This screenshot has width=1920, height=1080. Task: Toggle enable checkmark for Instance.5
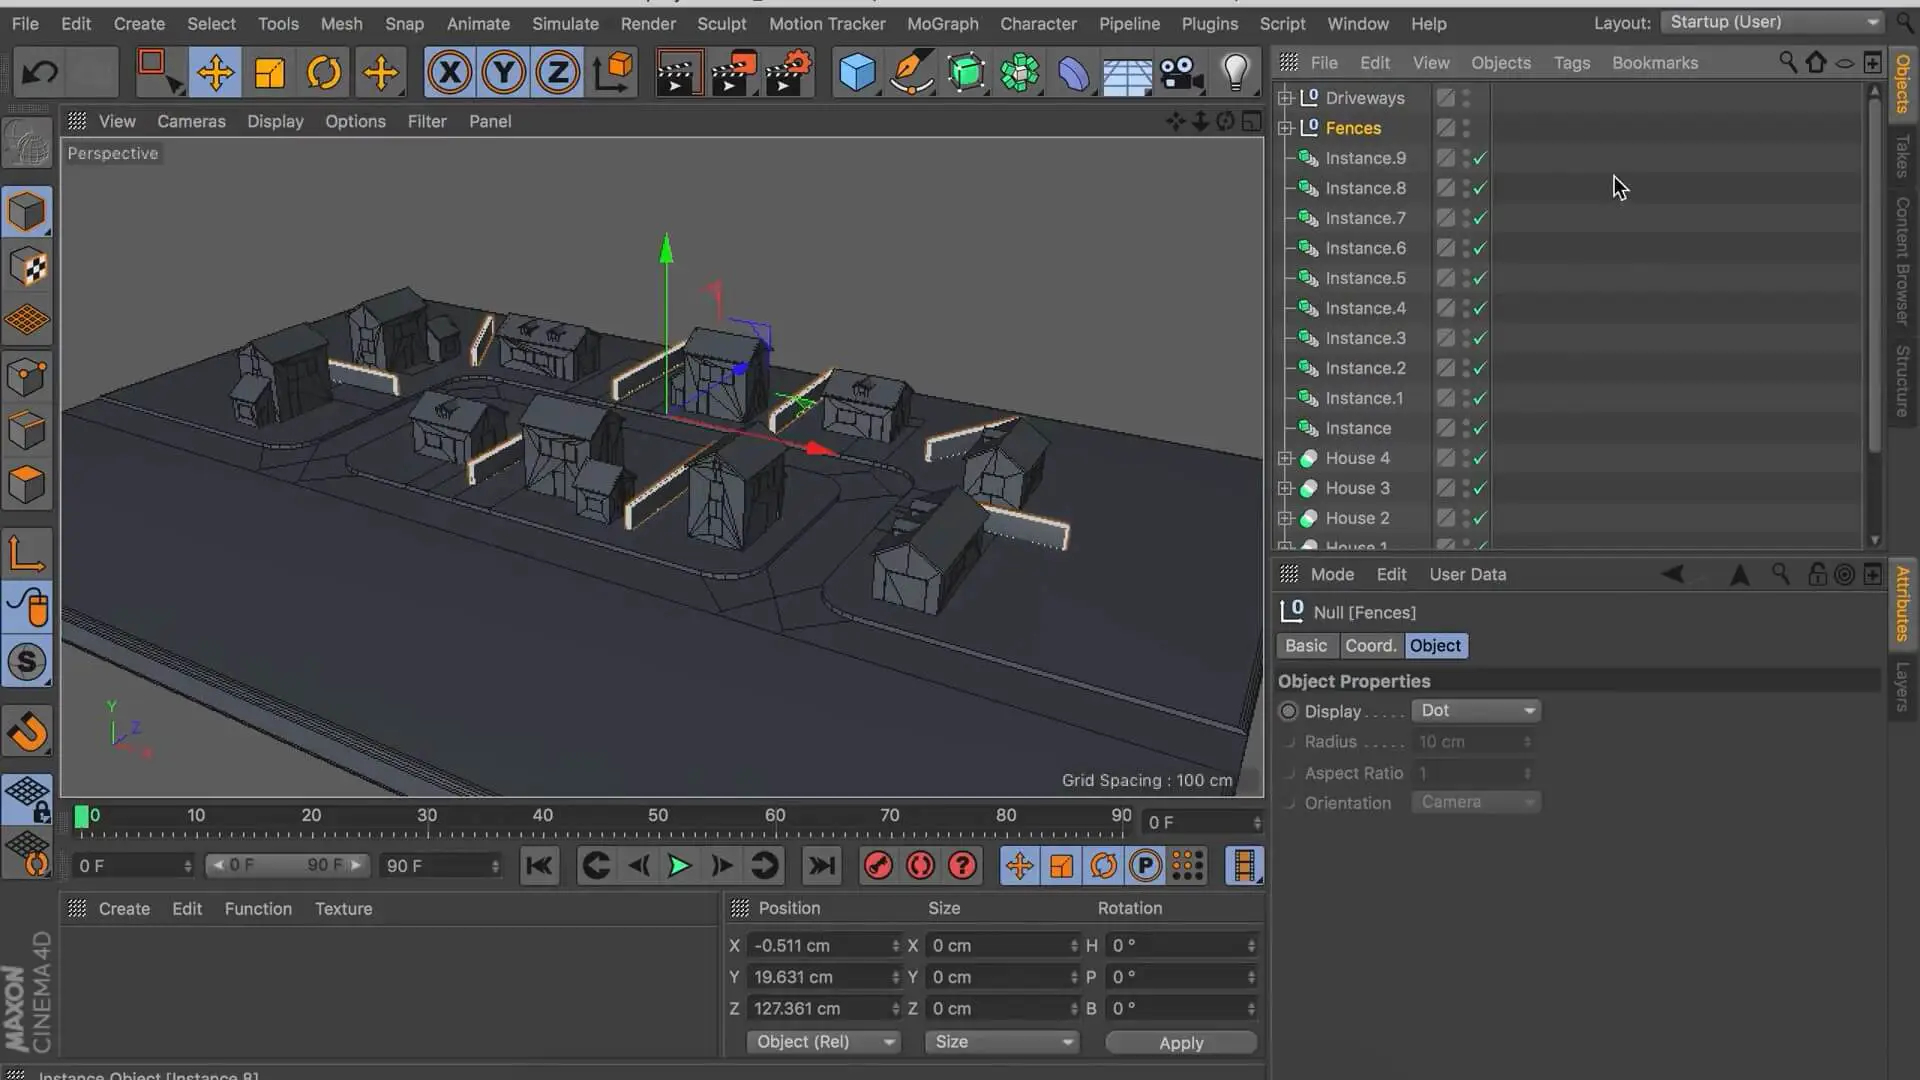pos(1480,278)
